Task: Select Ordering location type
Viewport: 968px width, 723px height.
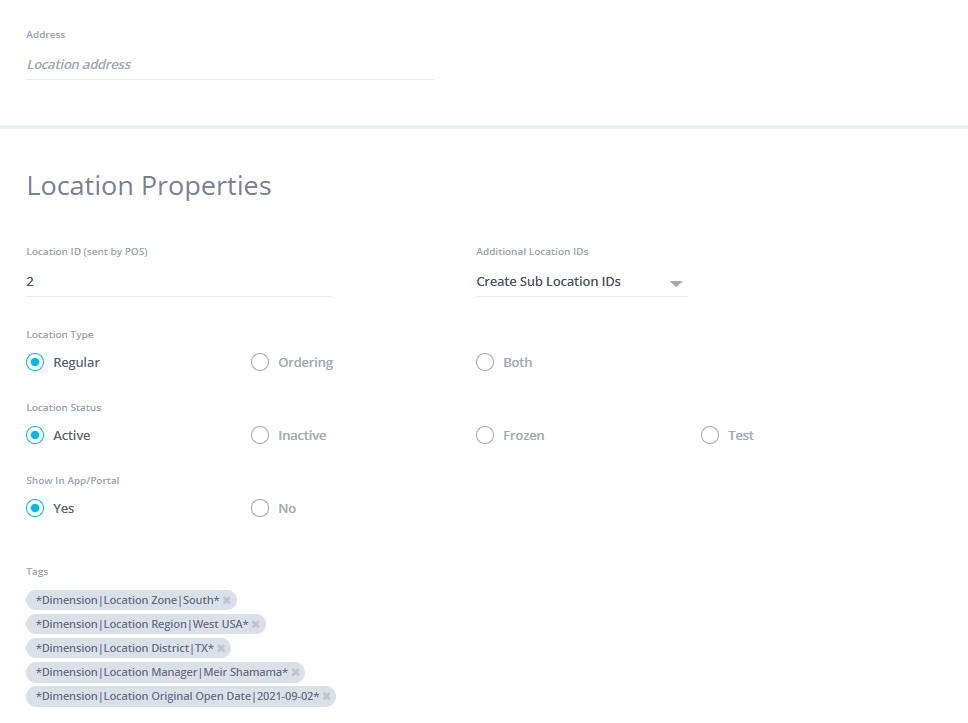Action: click(260, 362)
